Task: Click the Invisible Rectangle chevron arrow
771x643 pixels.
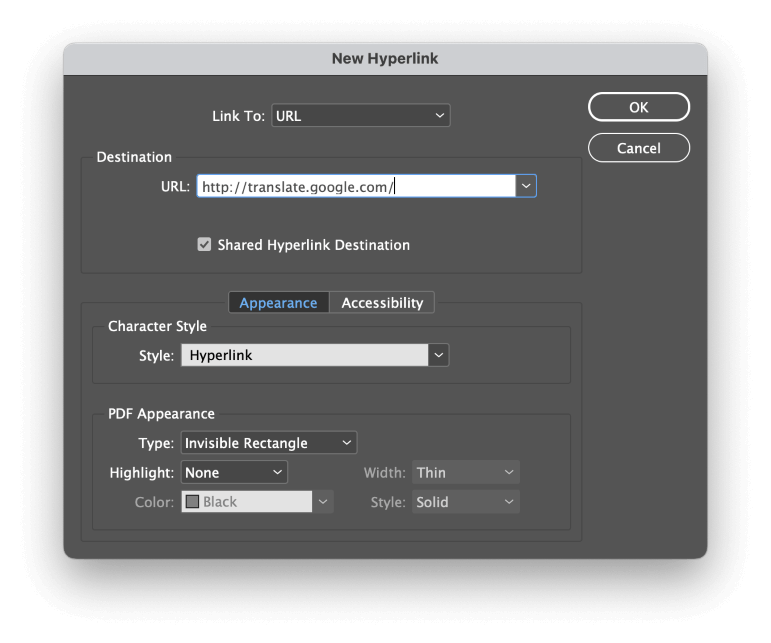Action: [x=347, y=443]
